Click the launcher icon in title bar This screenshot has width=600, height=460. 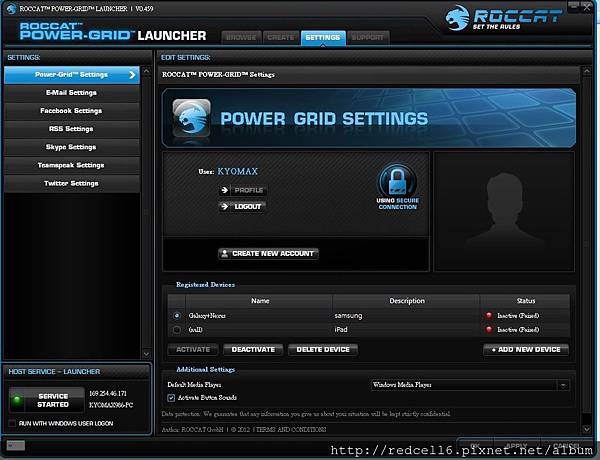[x=11, y=9]
